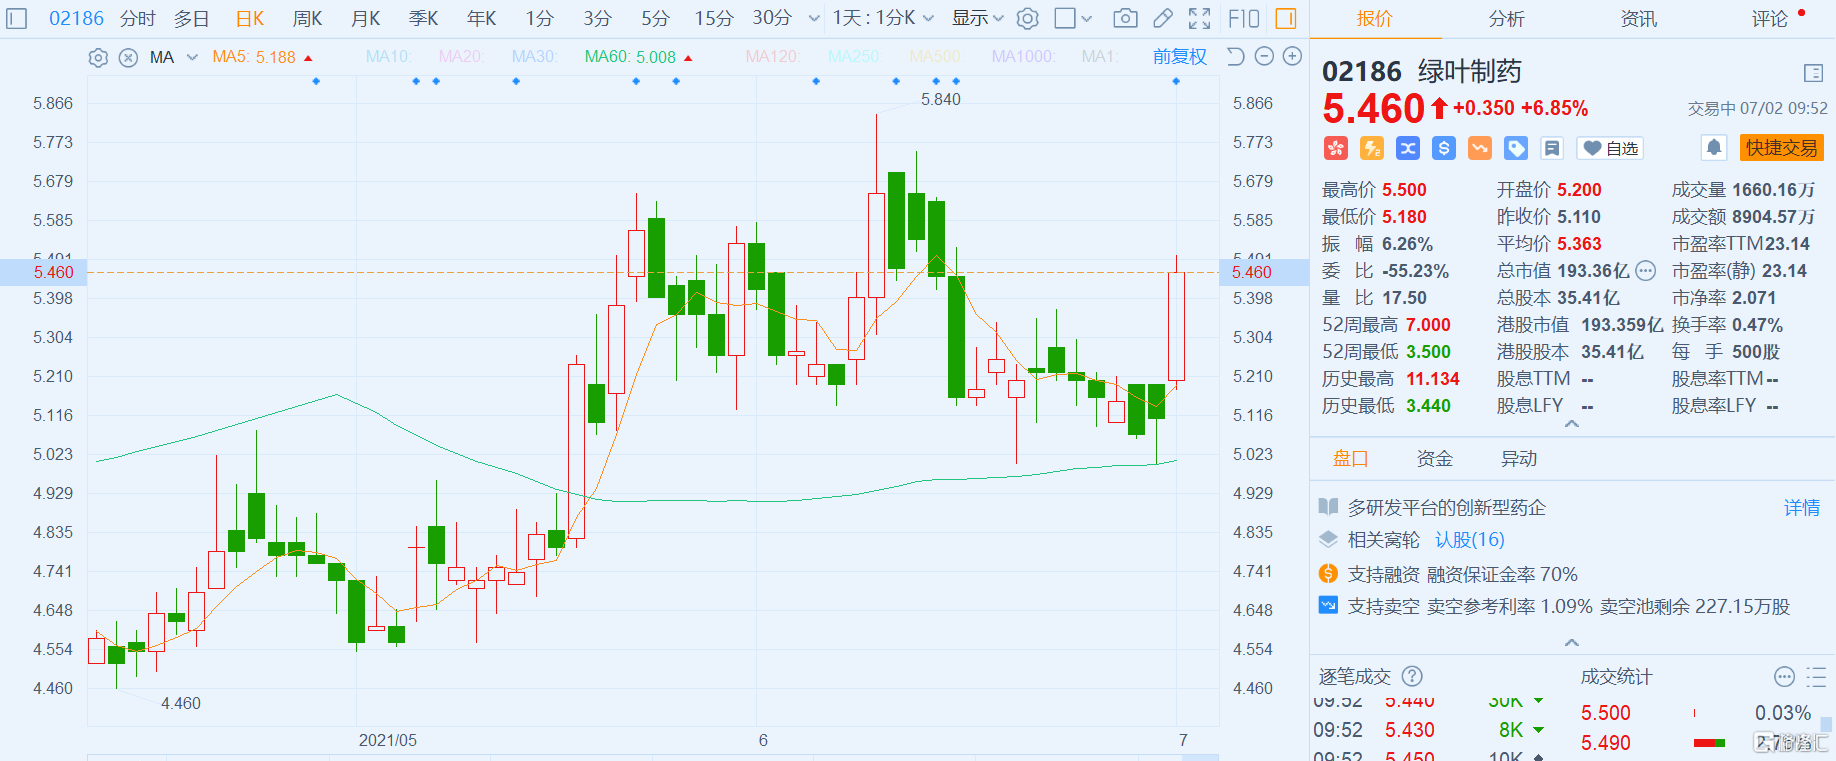
Task: Click the orange downtrend short-sell badge
Action: tap(1480, 148)
